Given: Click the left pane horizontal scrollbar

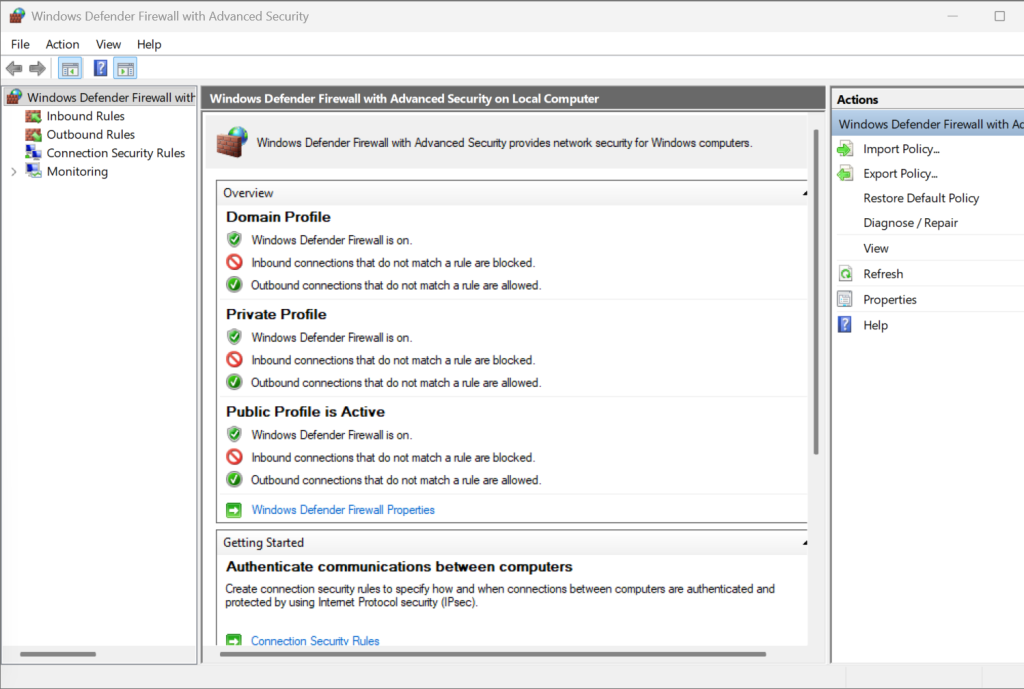Looking at the screenshot, I should [57, 654].
